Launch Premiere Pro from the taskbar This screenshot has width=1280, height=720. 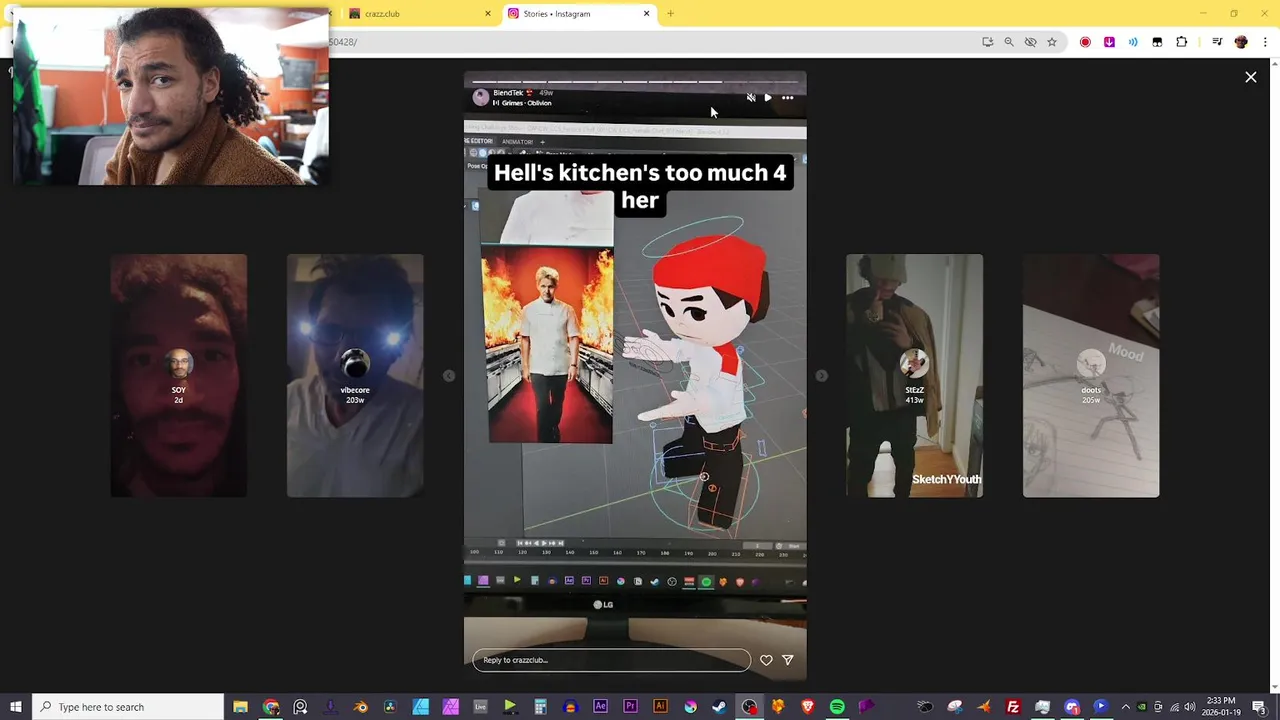pos(630,707)
